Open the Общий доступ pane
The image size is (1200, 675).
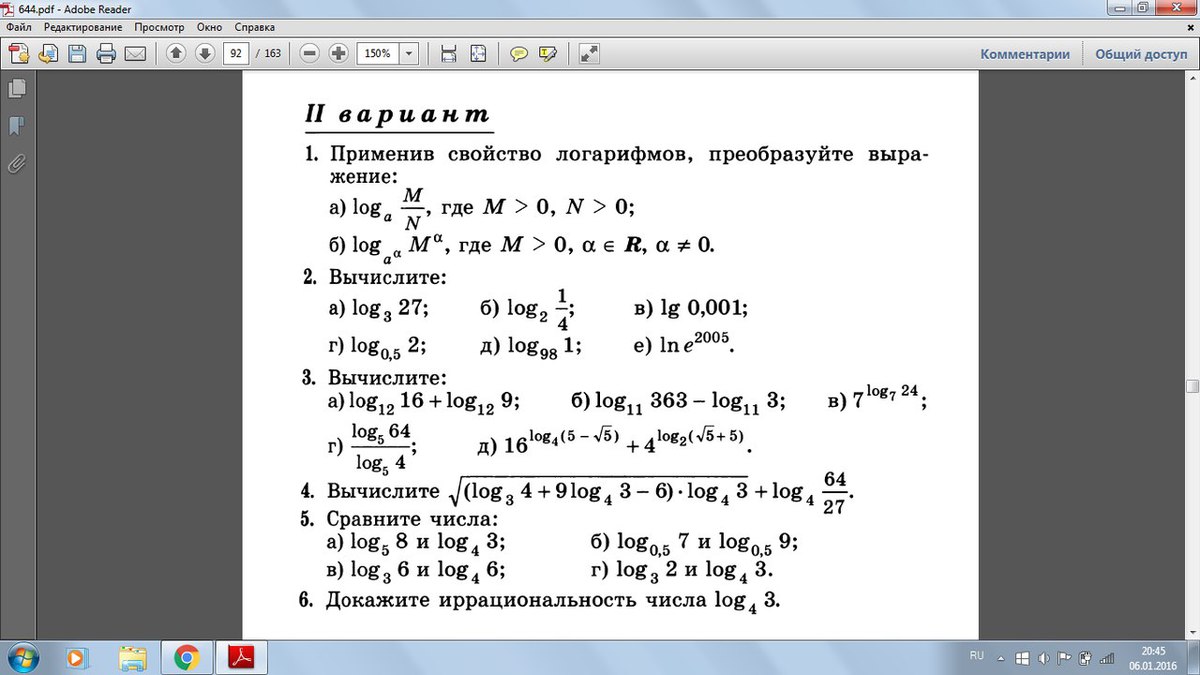1140,55
